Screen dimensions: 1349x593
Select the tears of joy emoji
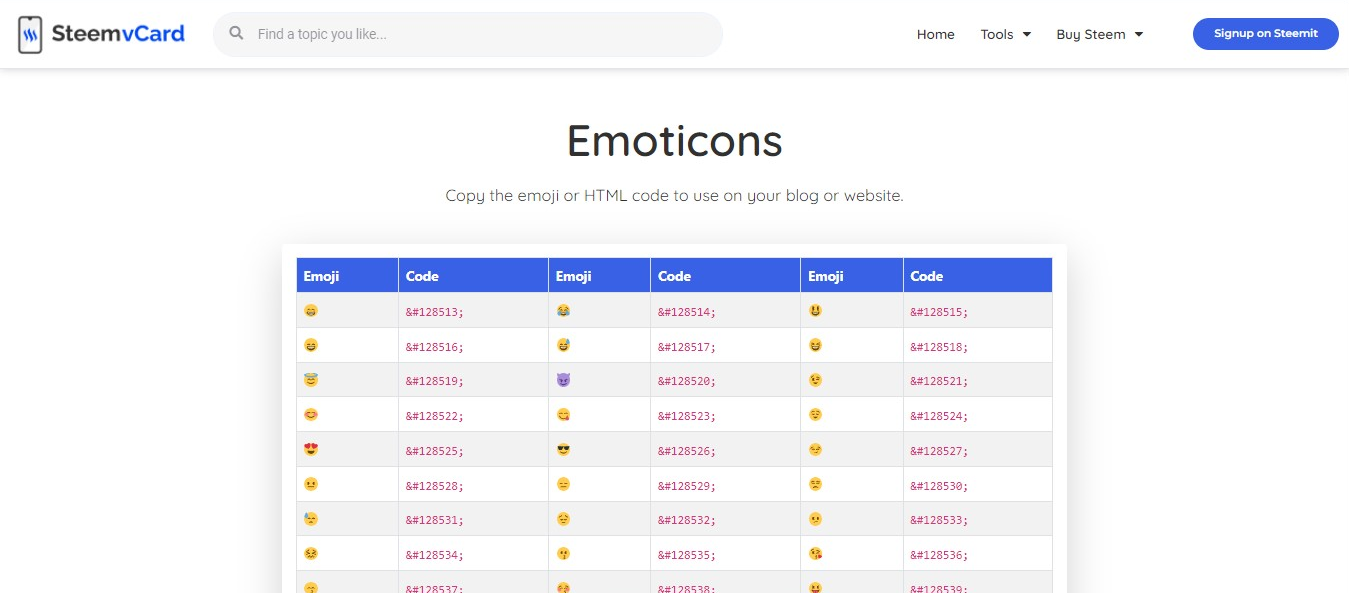coord(563,311)
